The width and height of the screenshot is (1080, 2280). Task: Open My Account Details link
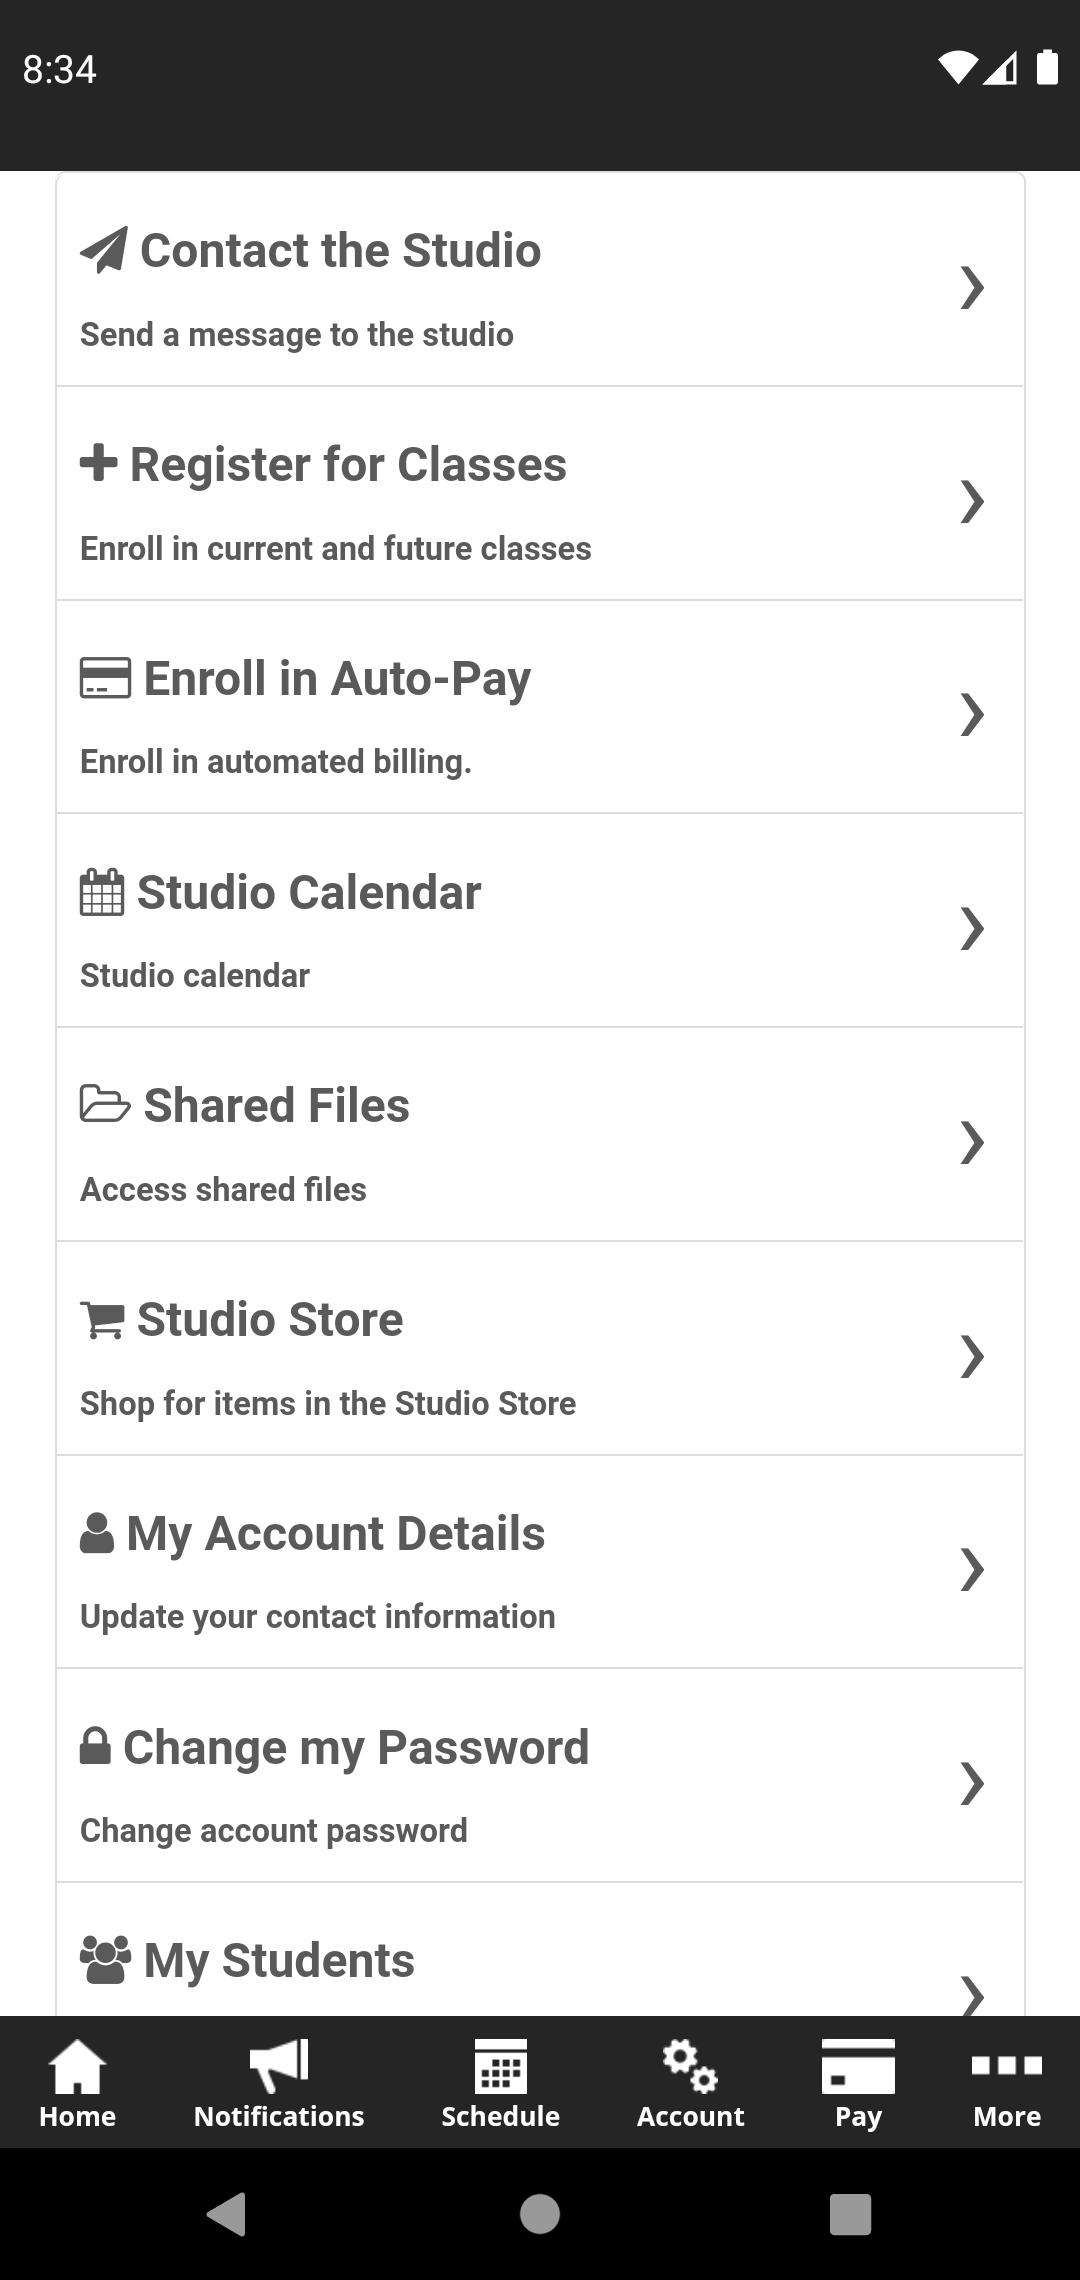click(x=336, y=1534)
